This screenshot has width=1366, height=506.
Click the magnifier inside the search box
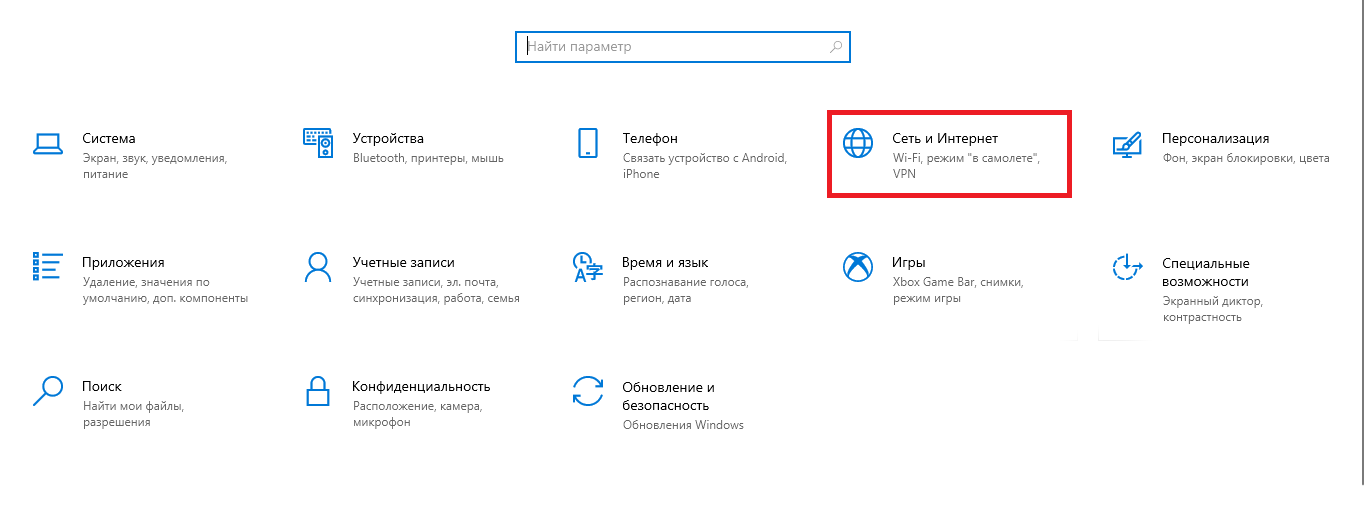tap(836, 47)
